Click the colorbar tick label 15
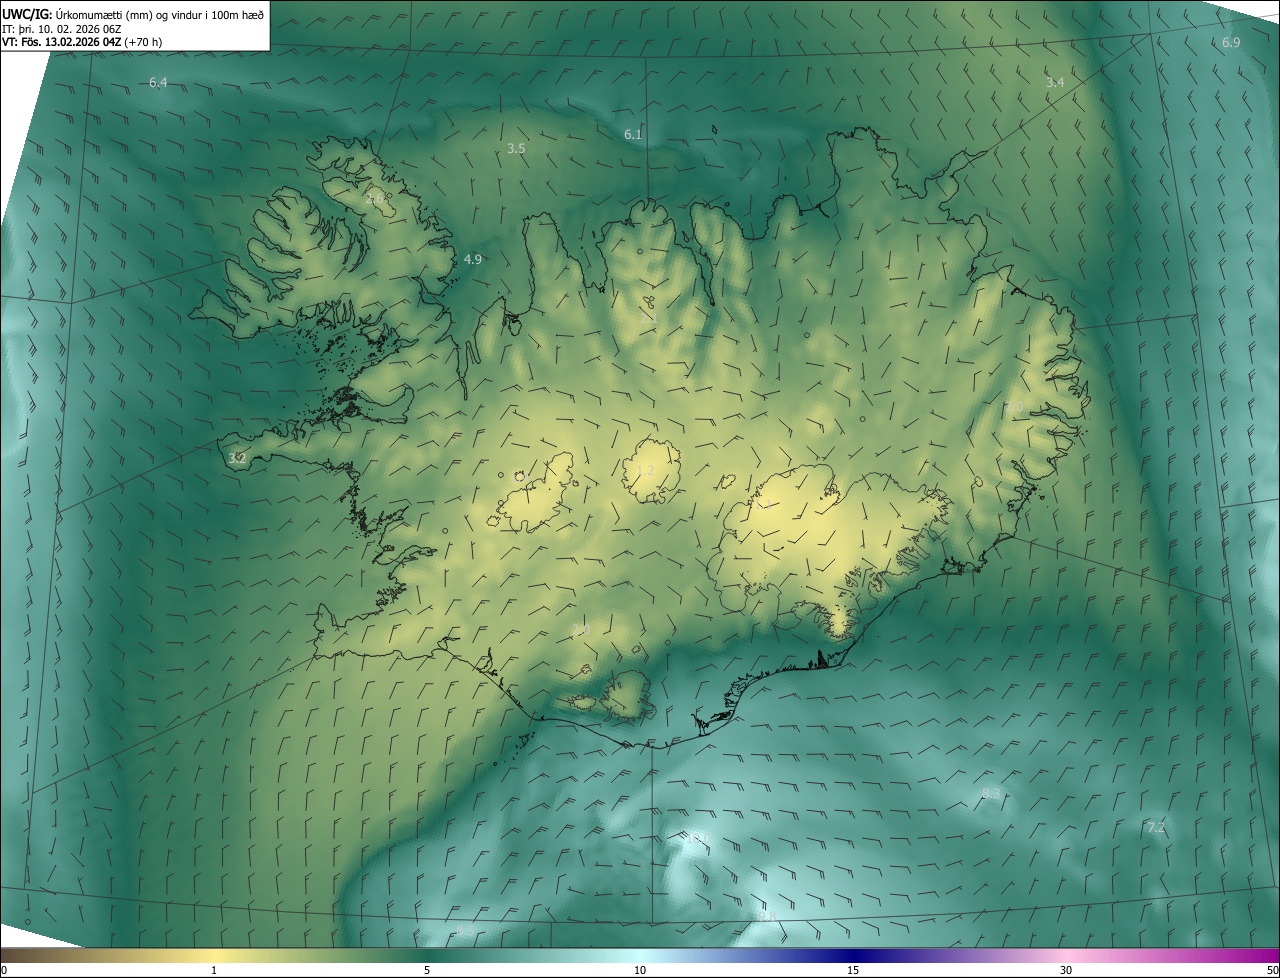This screenshot has width=1280, height=978. click(853, 970)
